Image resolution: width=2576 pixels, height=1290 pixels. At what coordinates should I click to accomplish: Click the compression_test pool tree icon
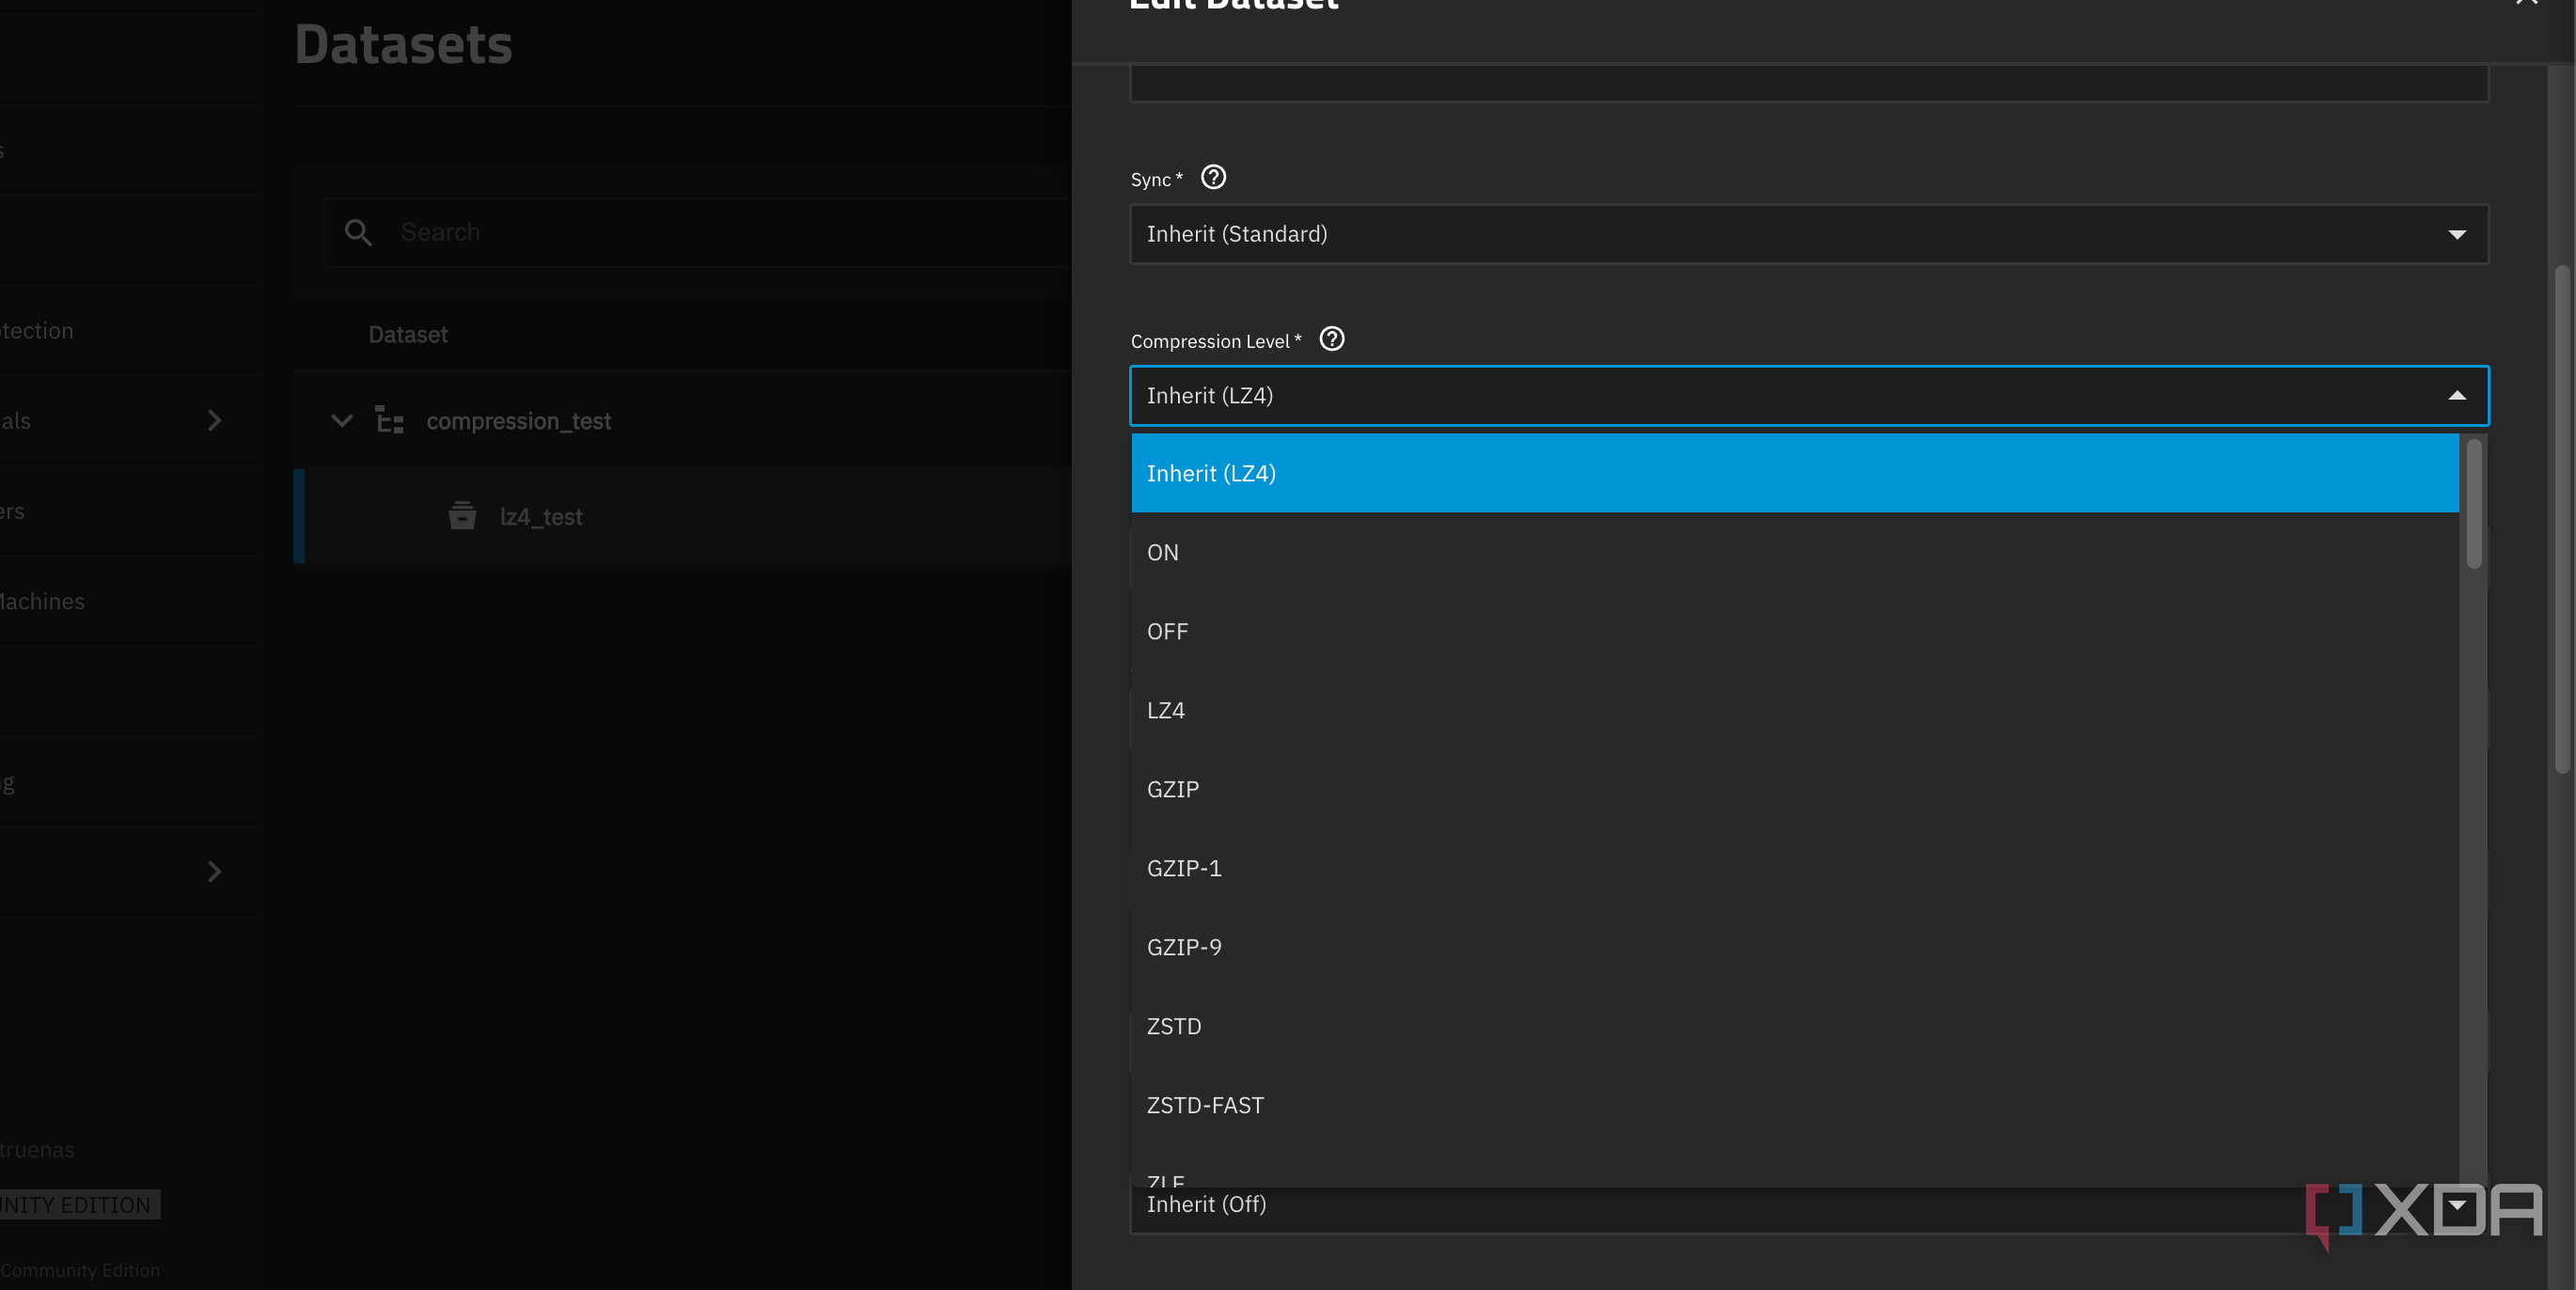[389, 420]
